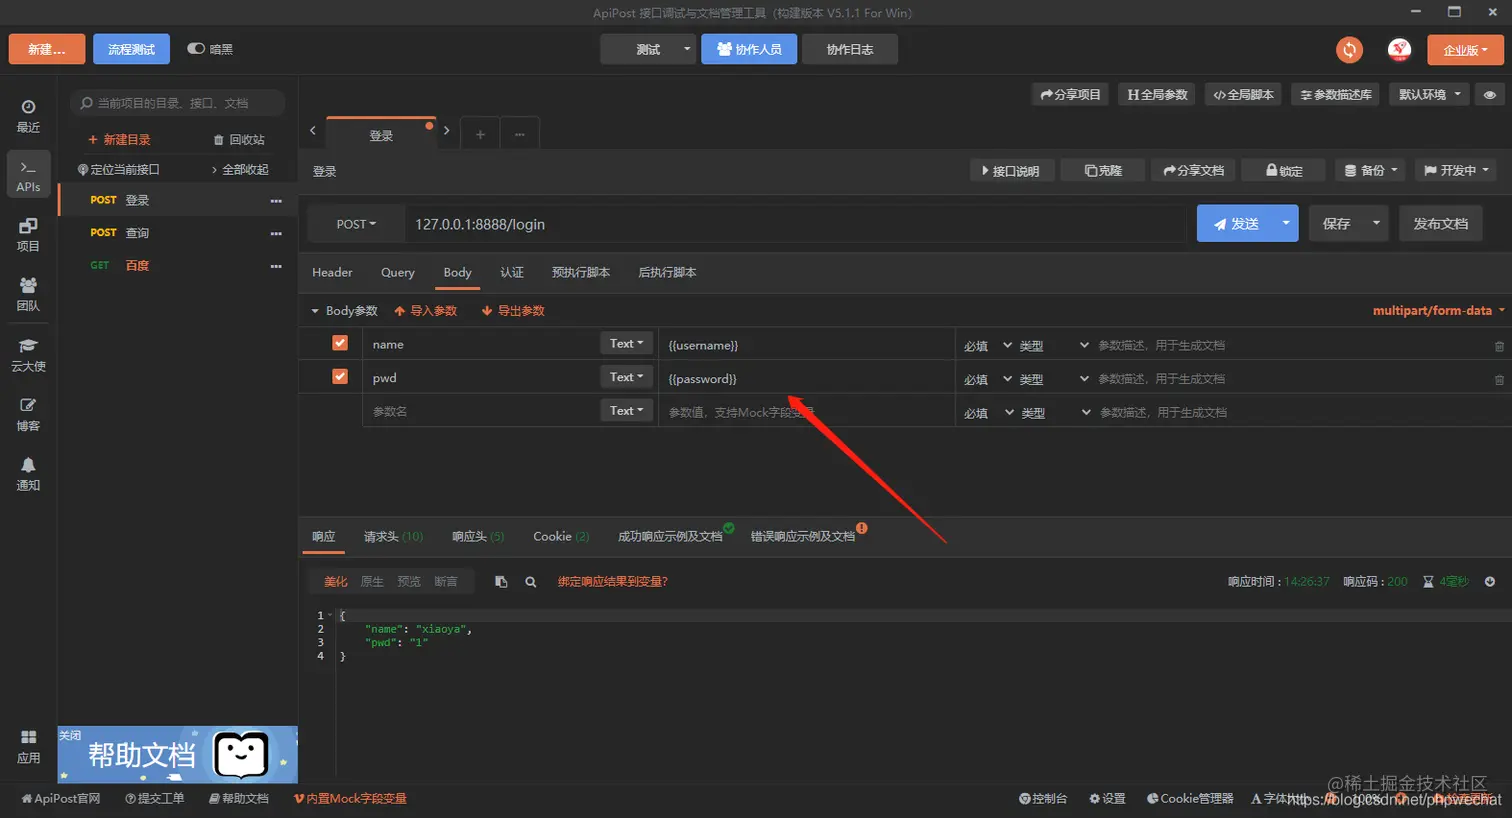The height and width of the screenshot is (818, 1512).
Task: Uncheck the pwd parameter checkbox
Action: tap(340, 377)
